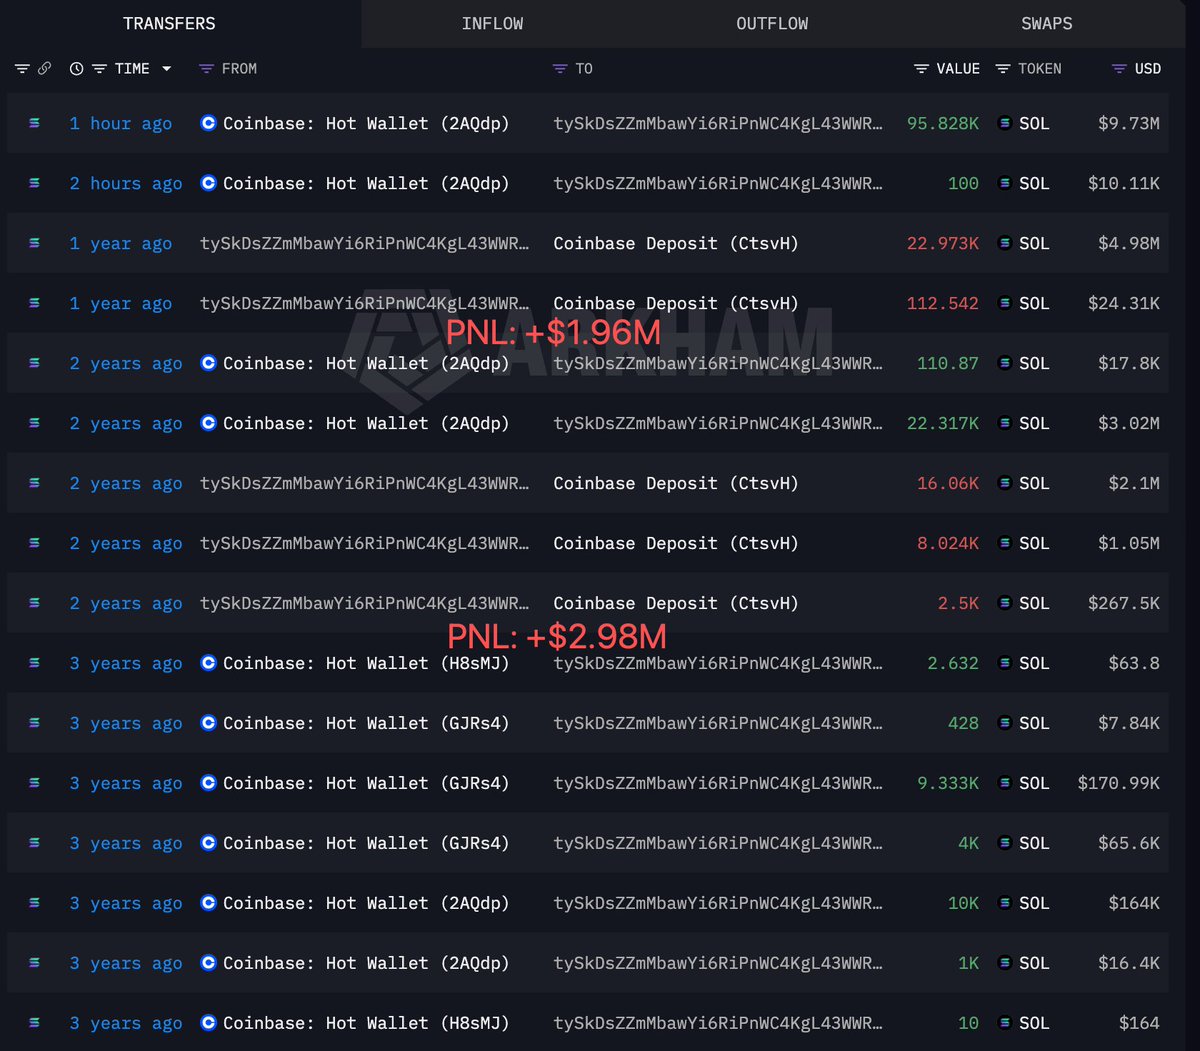This screenshot has height=1051, width=1200.
Task: Click SOL token icon in the $63.8 row
Action: coord(1005,664)
